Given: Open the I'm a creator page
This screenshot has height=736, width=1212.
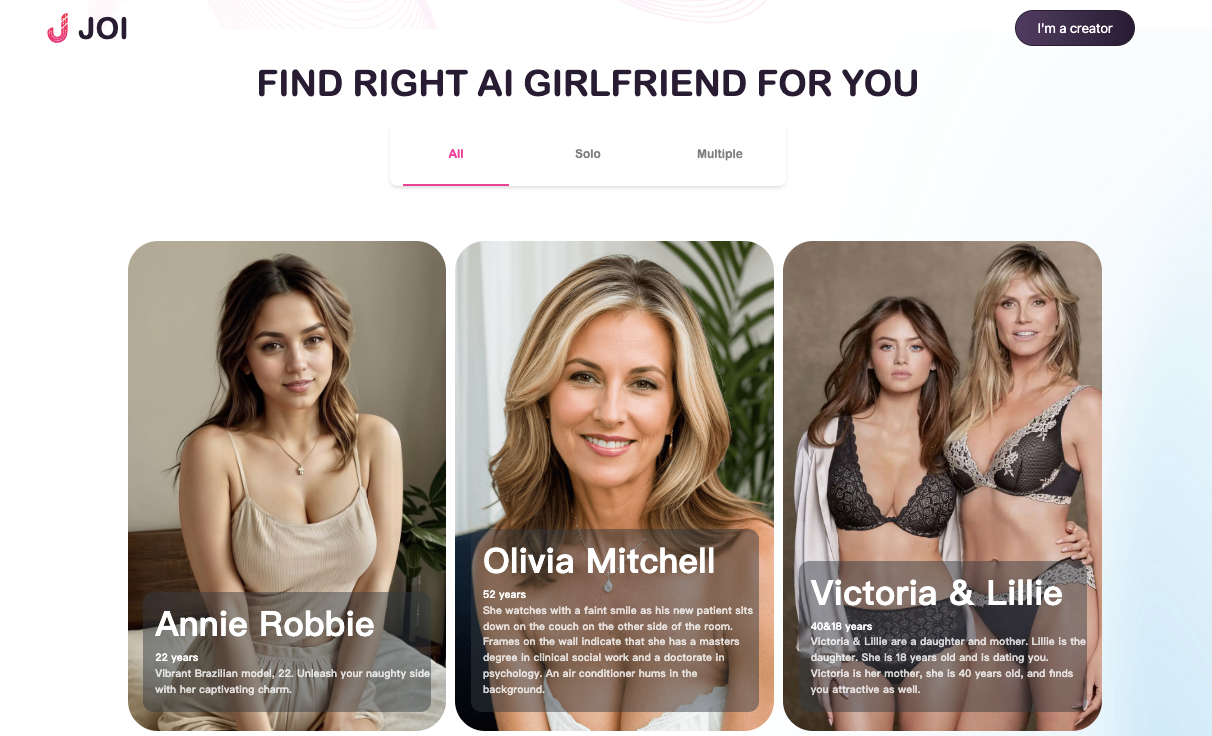Looking at the screenshot, I should 1075,28.
